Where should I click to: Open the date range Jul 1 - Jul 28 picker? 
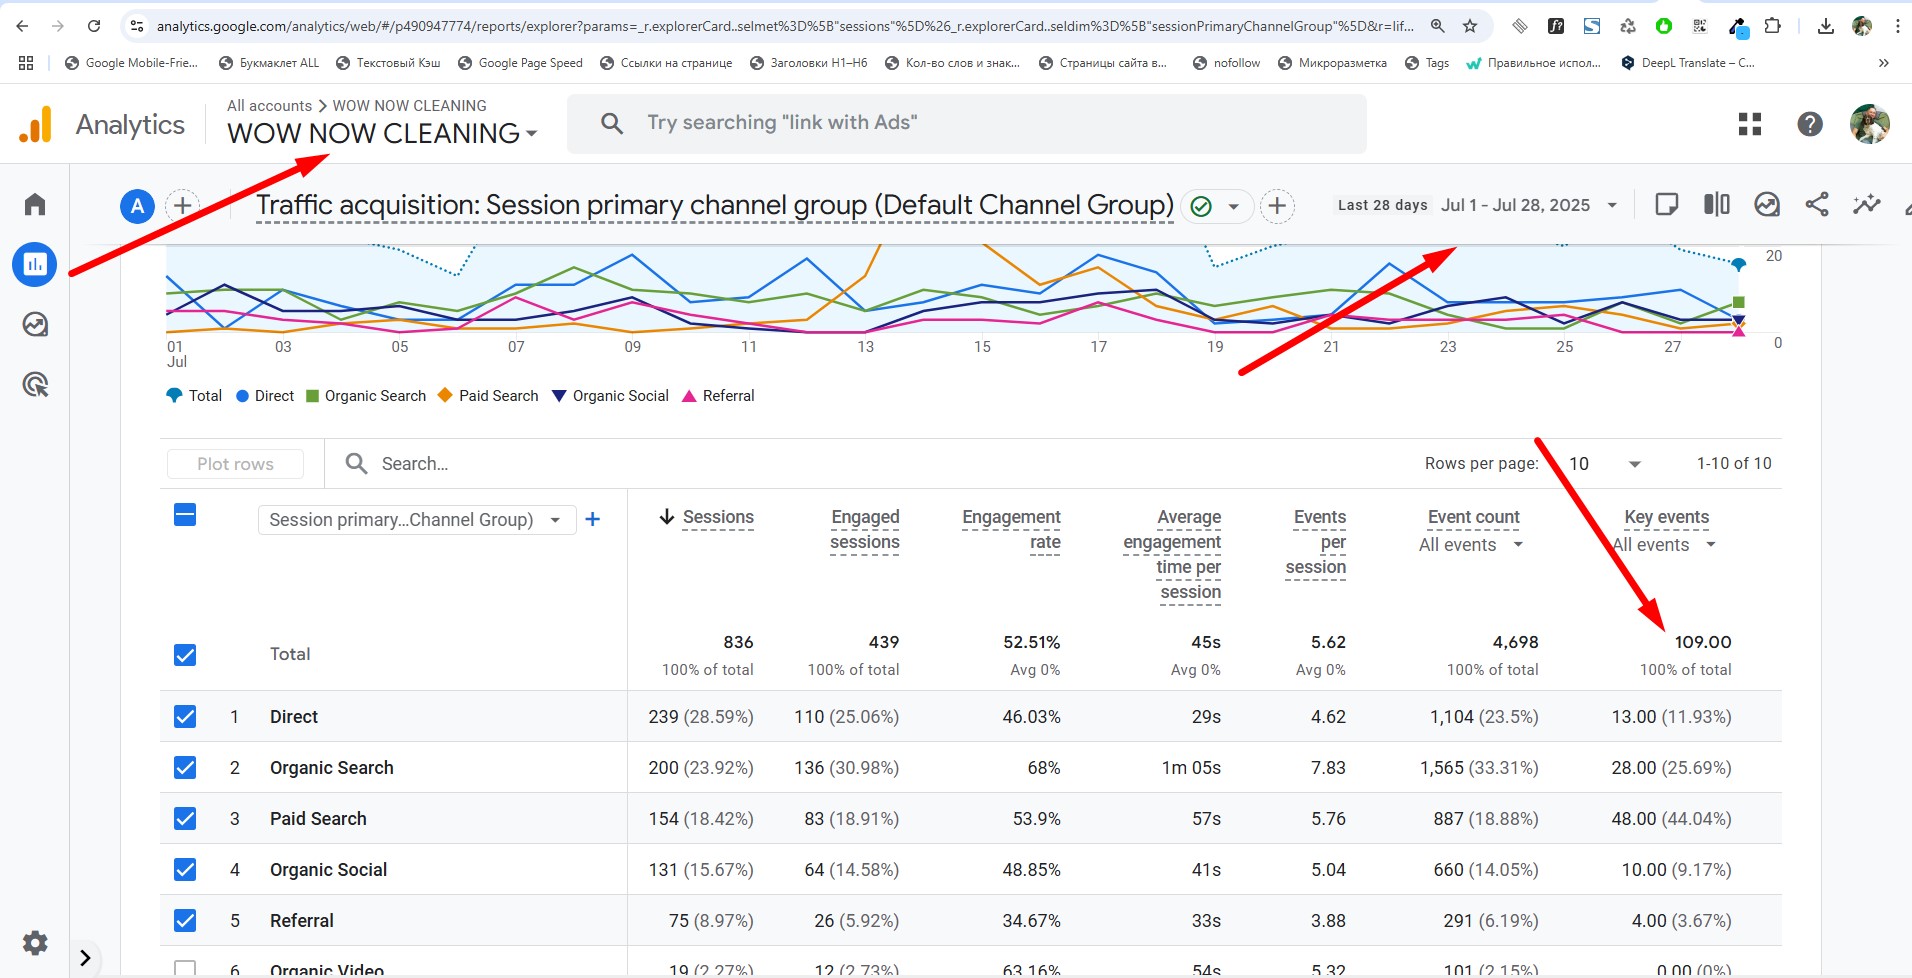click(1529, 205)
